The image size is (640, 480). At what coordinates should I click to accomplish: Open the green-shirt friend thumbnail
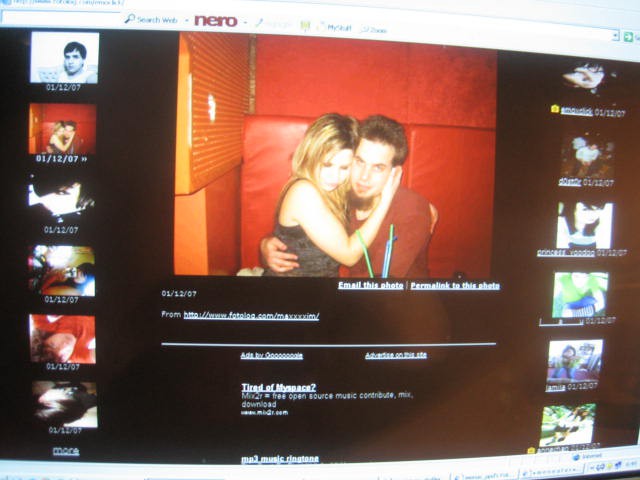[x=580, y=295]
